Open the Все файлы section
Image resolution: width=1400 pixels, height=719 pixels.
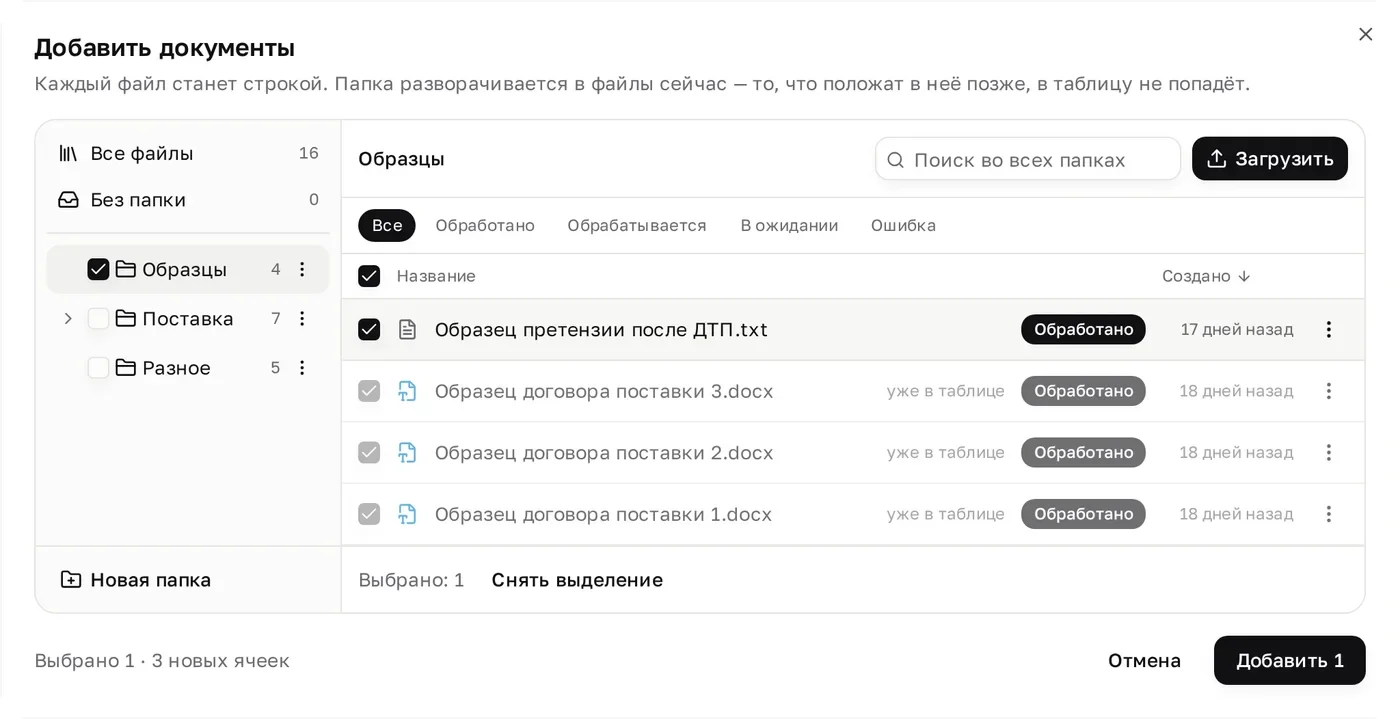(188, 153)
